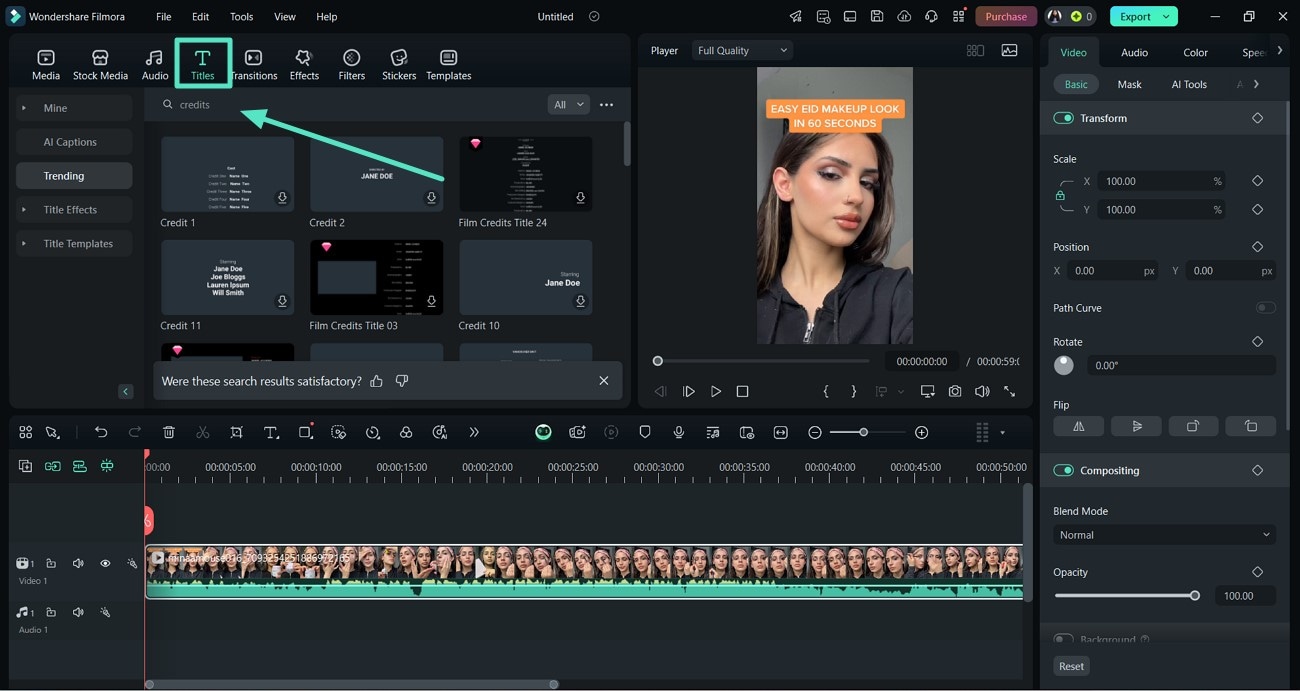
Task: Click the Reset button
Action: (x=1071, y=666)
